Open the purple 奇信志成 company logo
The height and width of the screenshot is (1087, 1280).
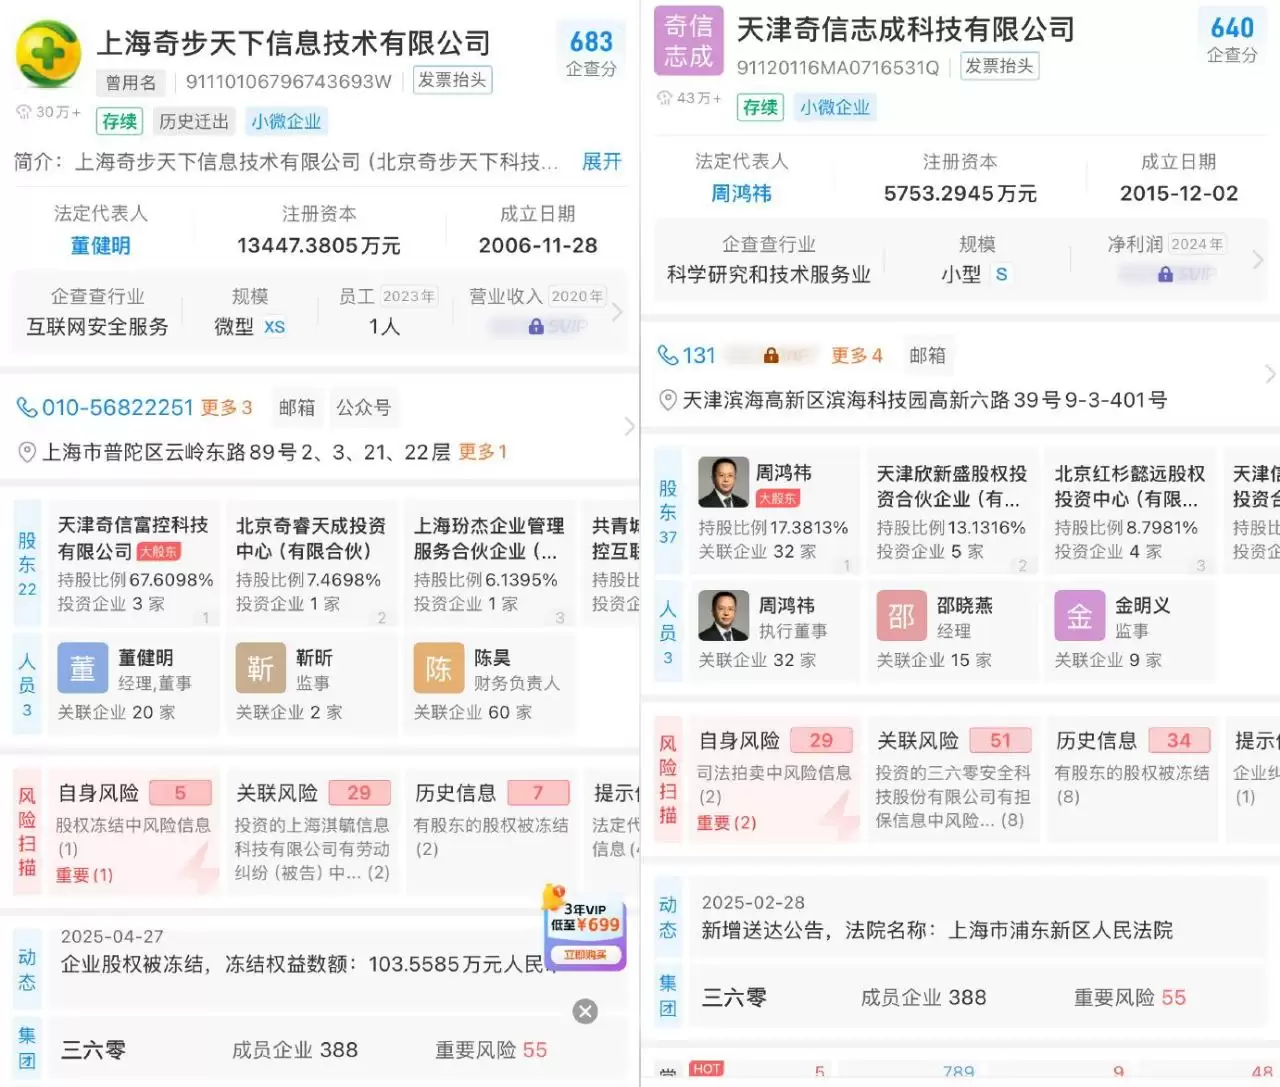click(x=688, y=41)
